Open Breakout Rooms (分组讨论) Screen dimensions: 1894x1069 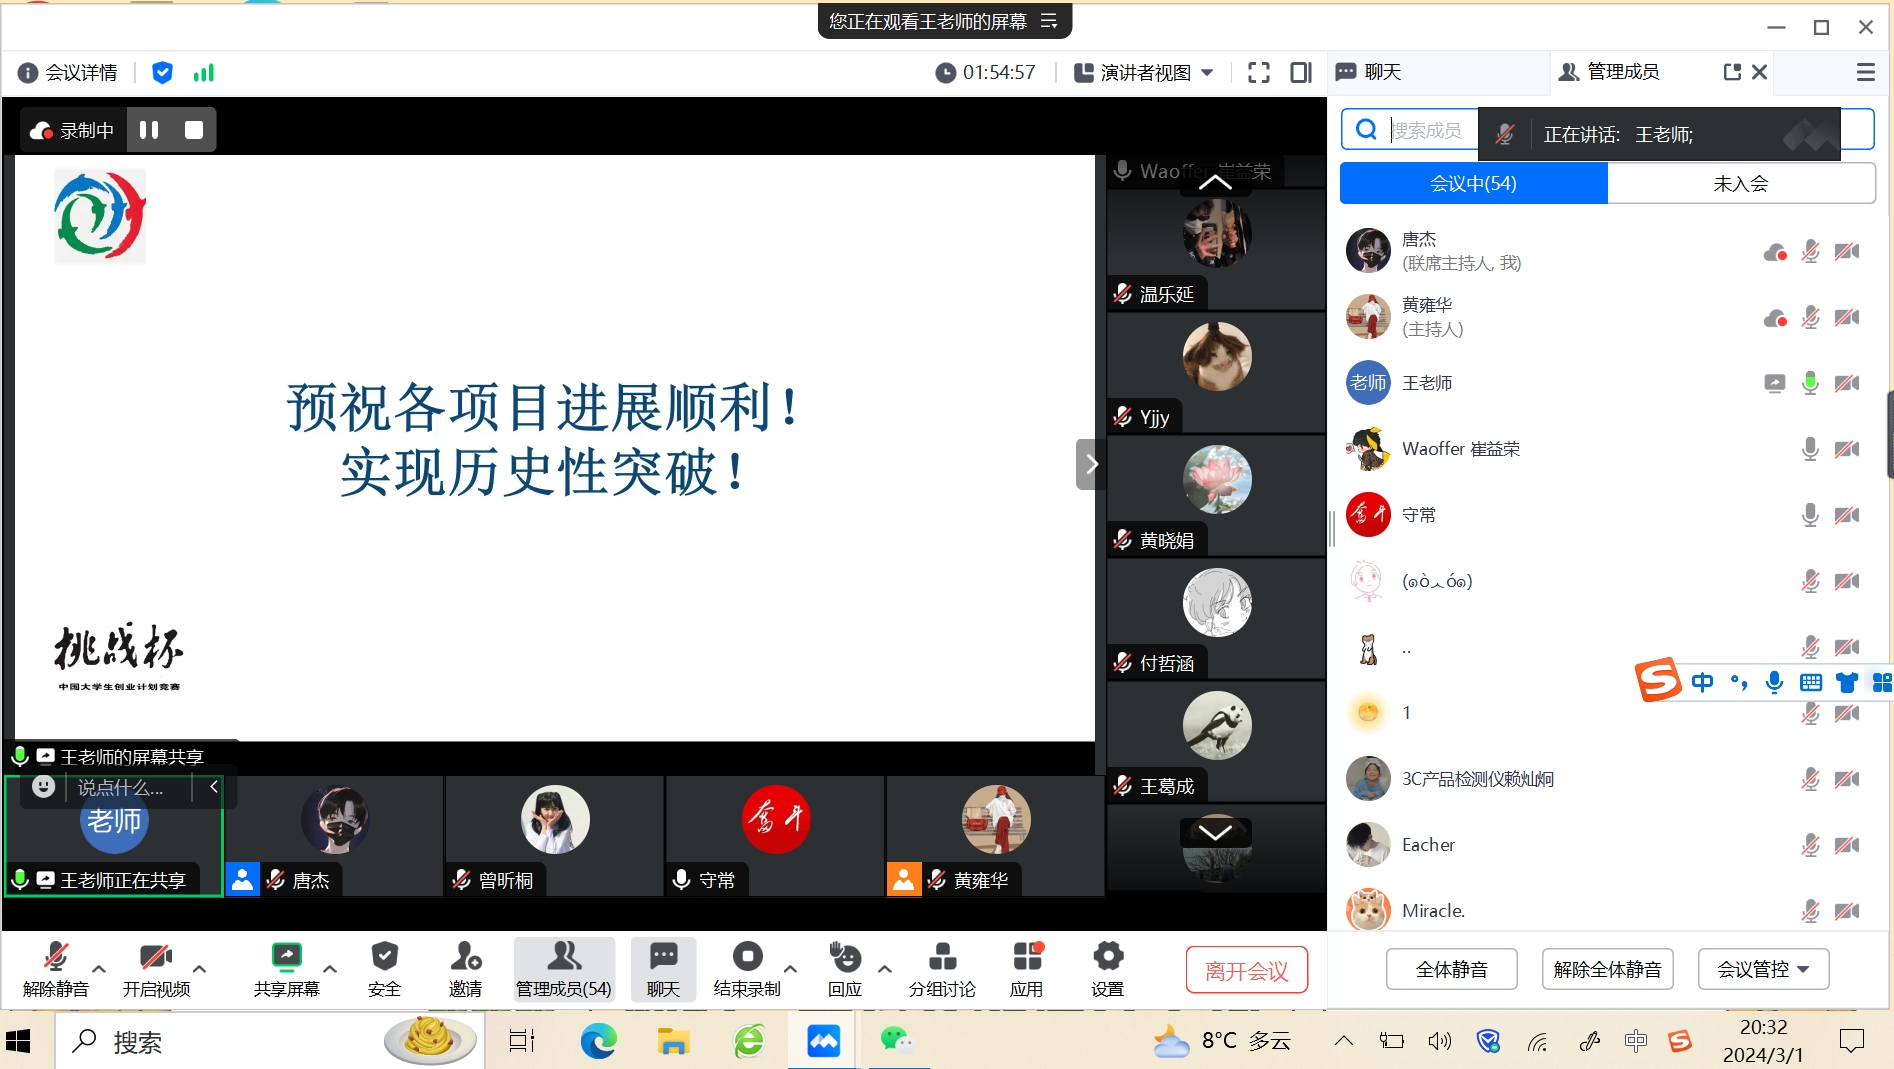coord(941,958)
